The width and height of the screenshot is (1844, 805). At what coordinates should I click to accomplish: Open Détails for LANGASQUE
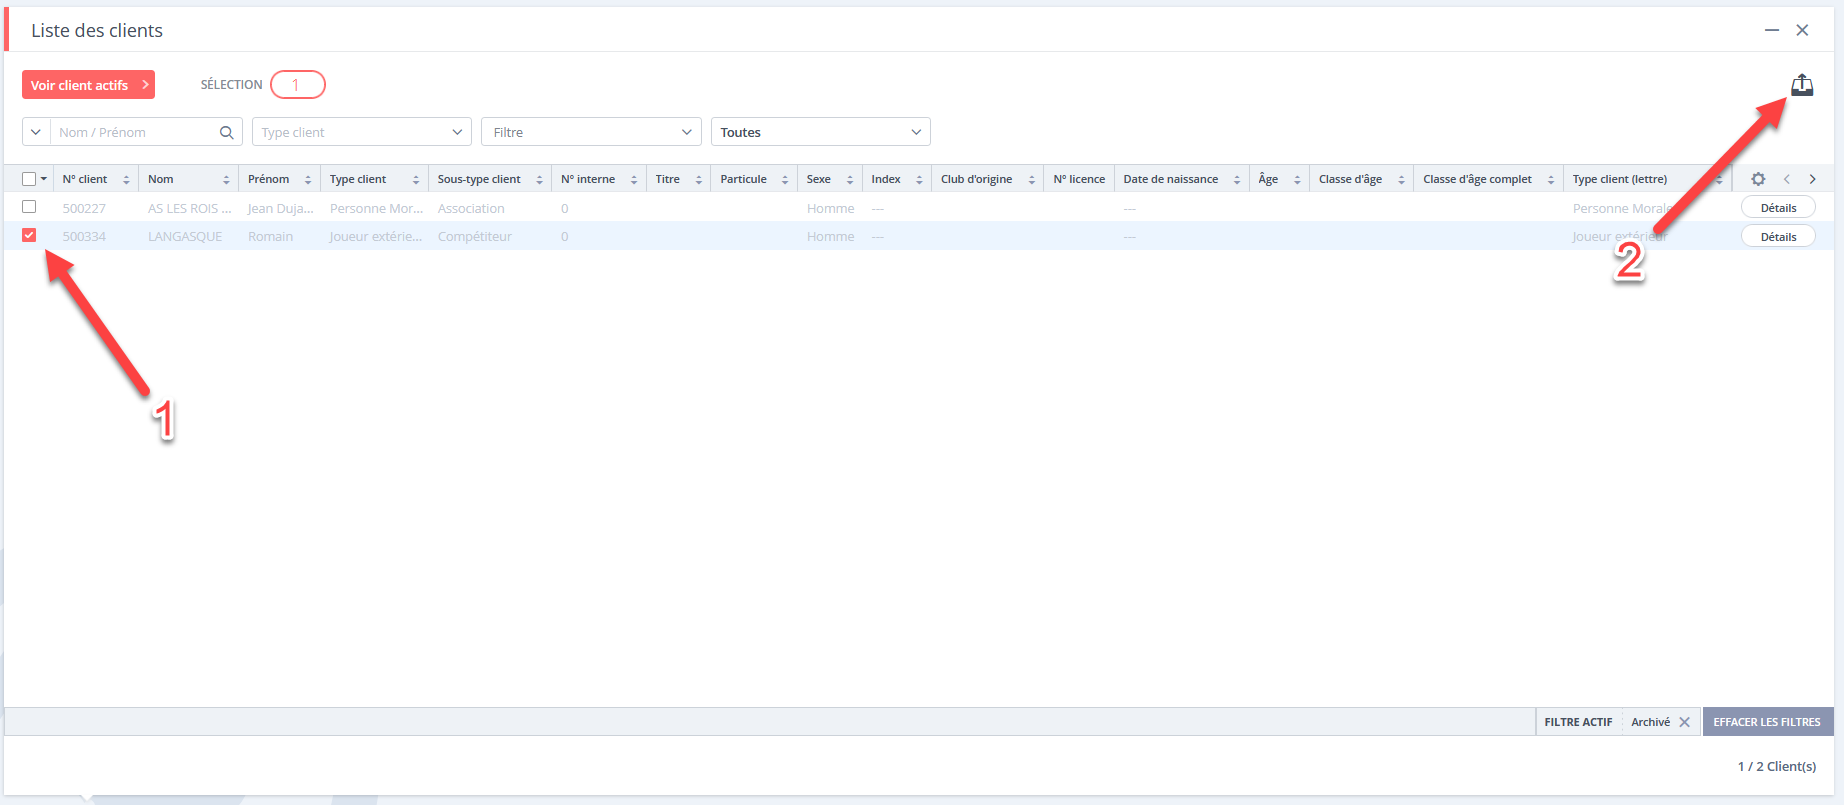(x=1778, y=237)
